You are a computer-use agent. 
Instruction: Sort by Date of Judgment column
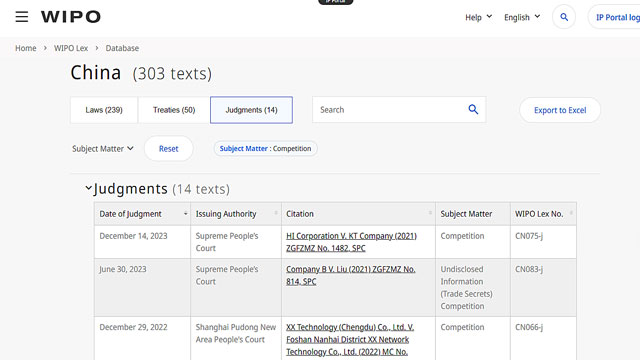(142, 214)
